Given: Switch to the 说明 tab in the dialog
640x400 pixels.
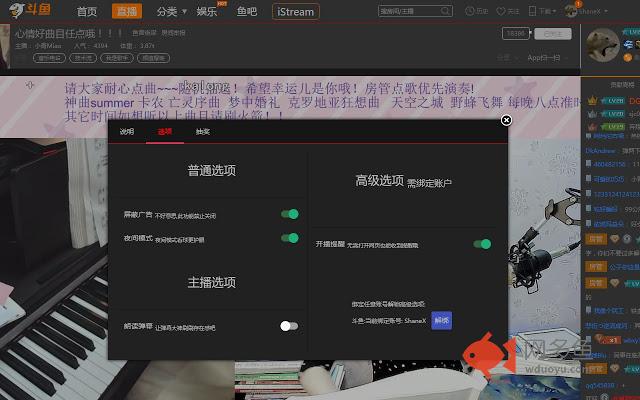Looking at the screenshot, I should tap(127, 132).
